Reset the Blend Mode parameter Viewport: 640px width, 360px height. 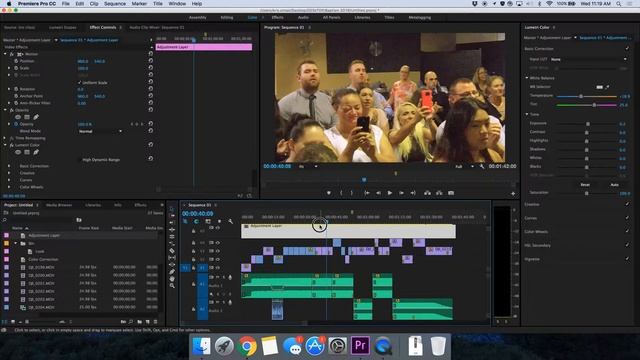151,131
